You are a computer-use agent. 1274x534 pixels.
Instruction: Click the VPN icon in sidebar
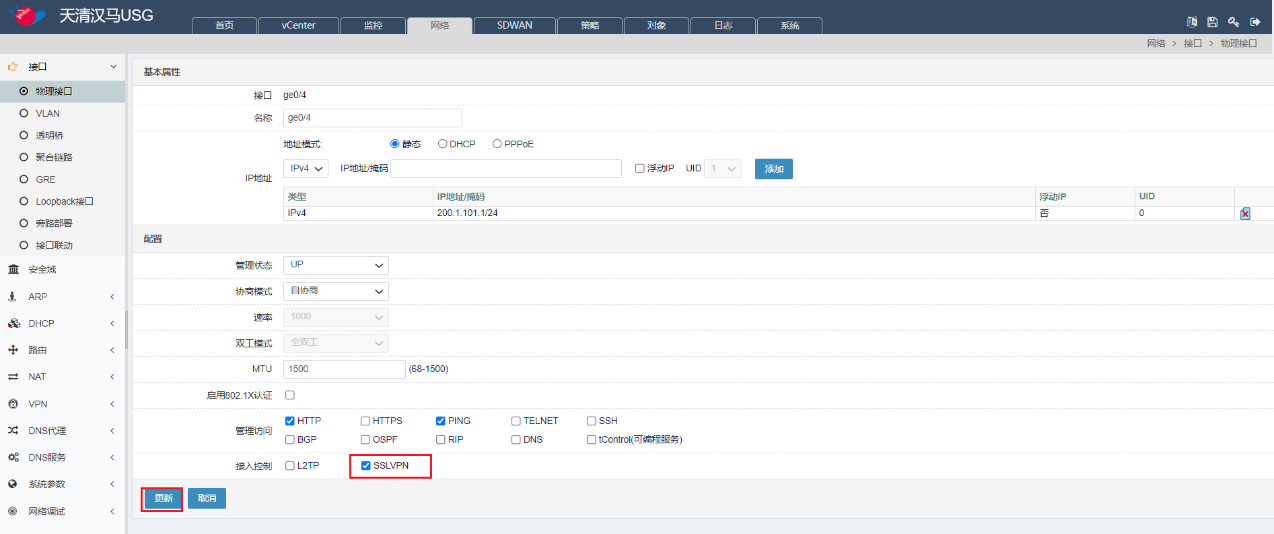click(13, 404)
